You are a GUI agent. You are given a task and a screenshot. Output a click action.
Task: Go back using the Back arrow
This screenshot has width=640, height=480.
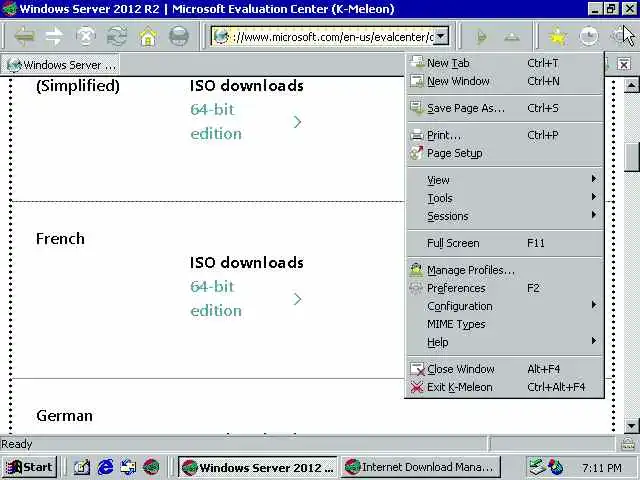click(x=24, y=37)
